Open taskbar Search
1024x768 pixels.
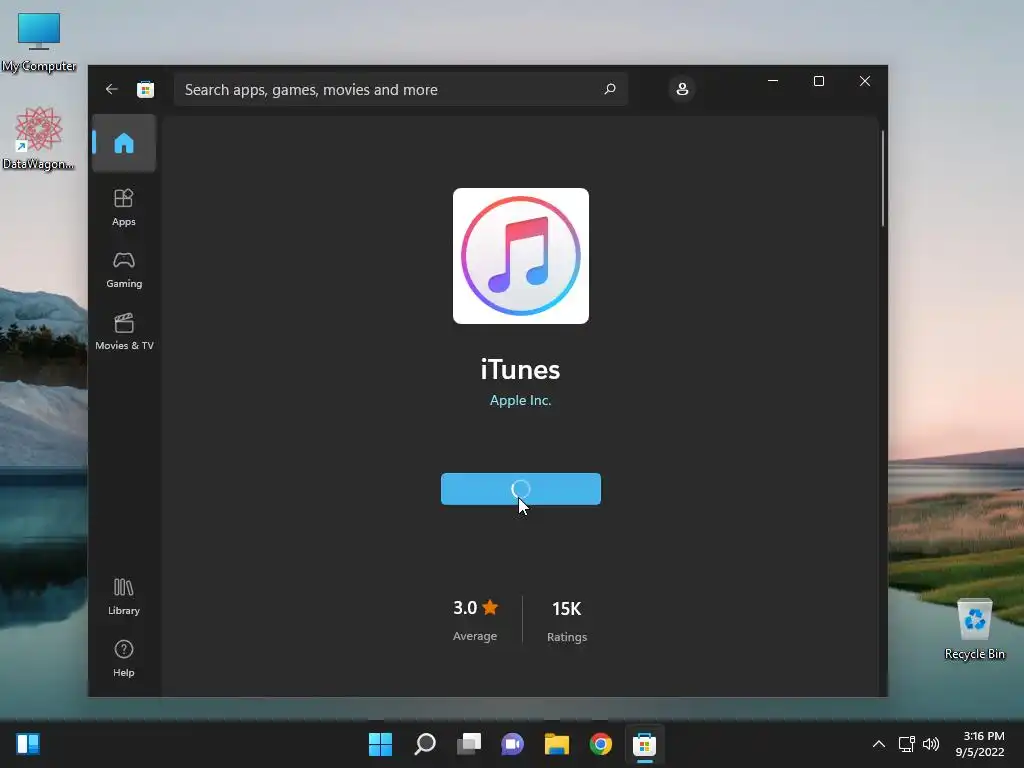[424, 744]
